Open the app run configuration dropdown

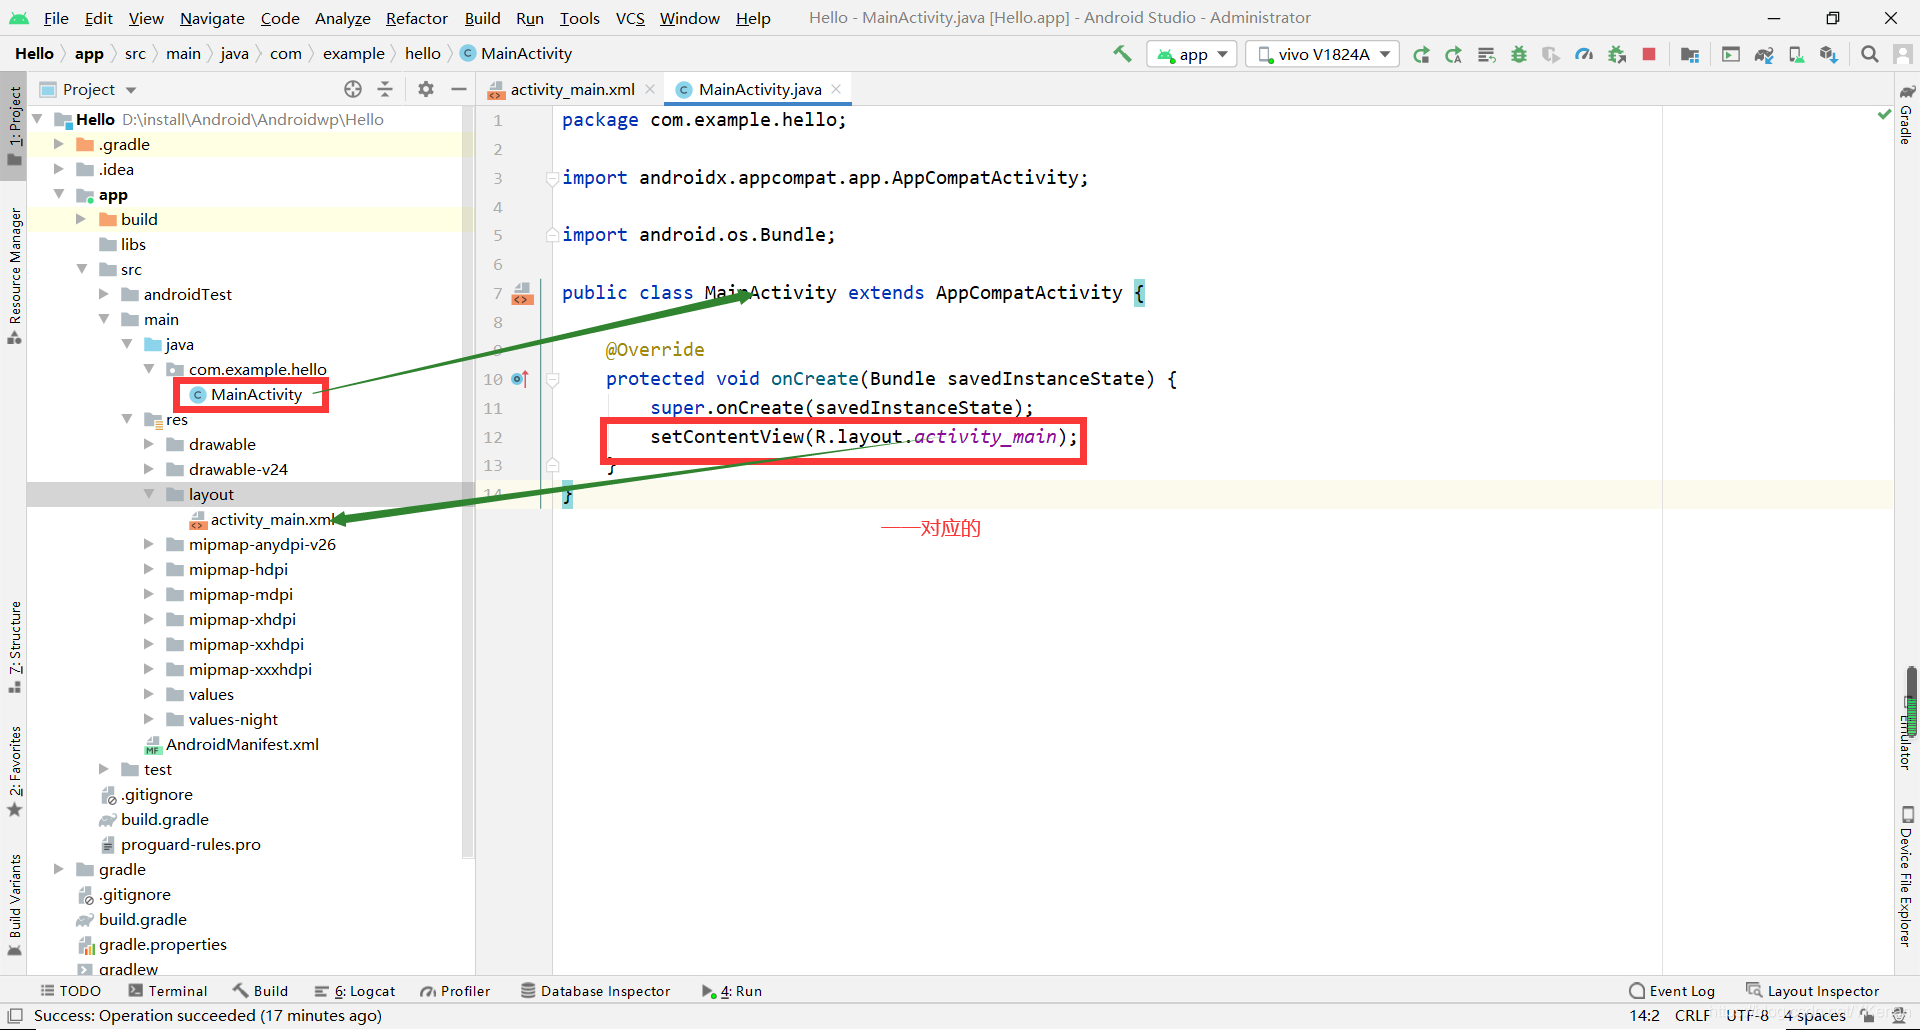(1192, 54)
